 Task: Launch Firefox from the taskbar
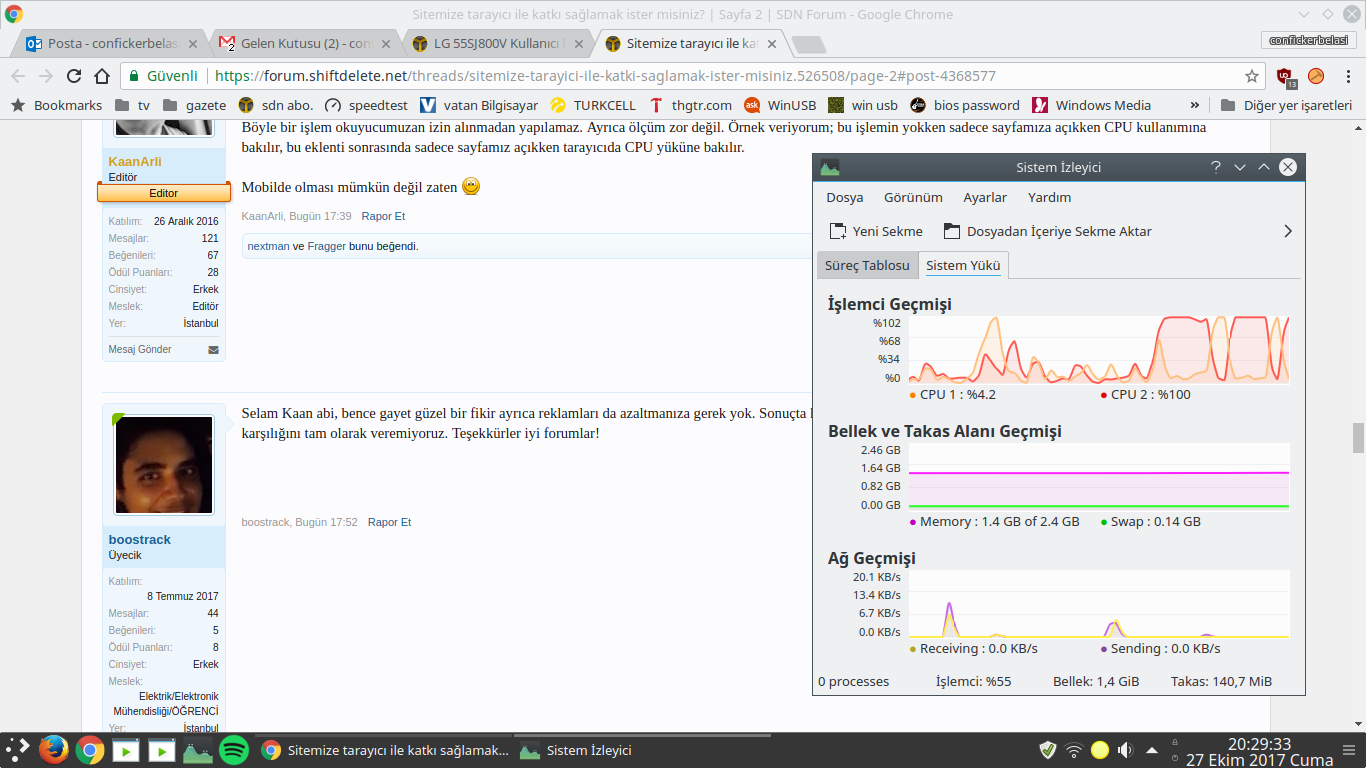pyautogui.click(x=54, y=750)
